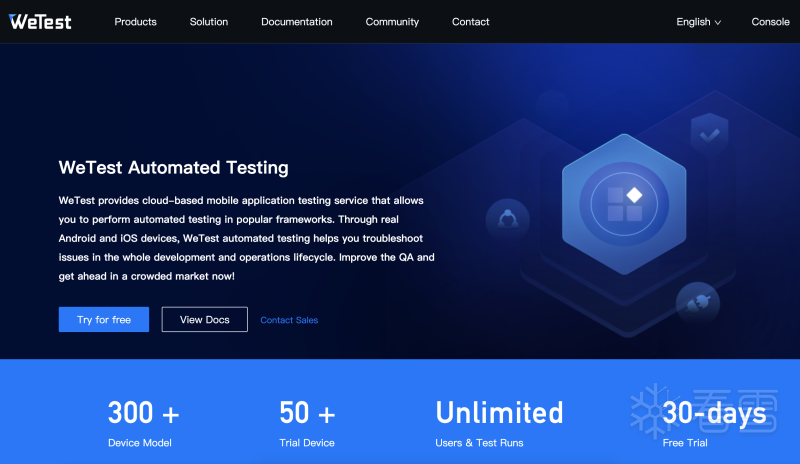800x464 pixels.
Task: Open the Products menu
Action: pos(135,21)
